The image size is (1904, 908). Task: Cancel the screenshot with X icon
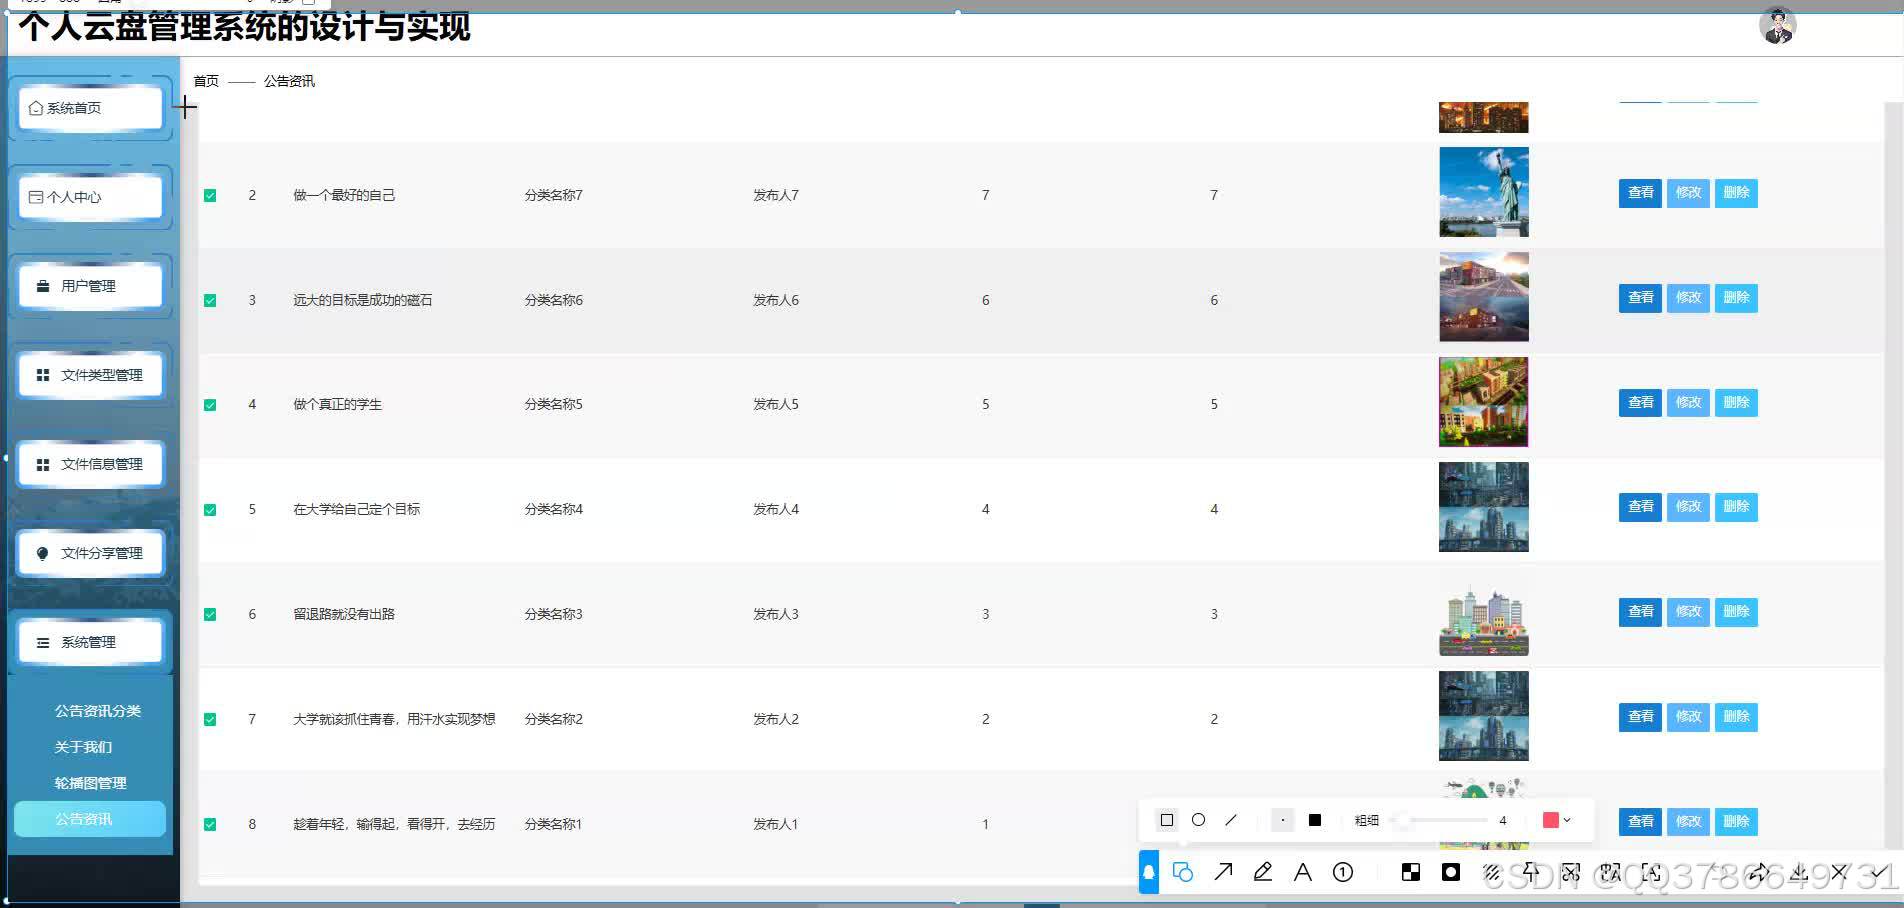point(1839,872)
